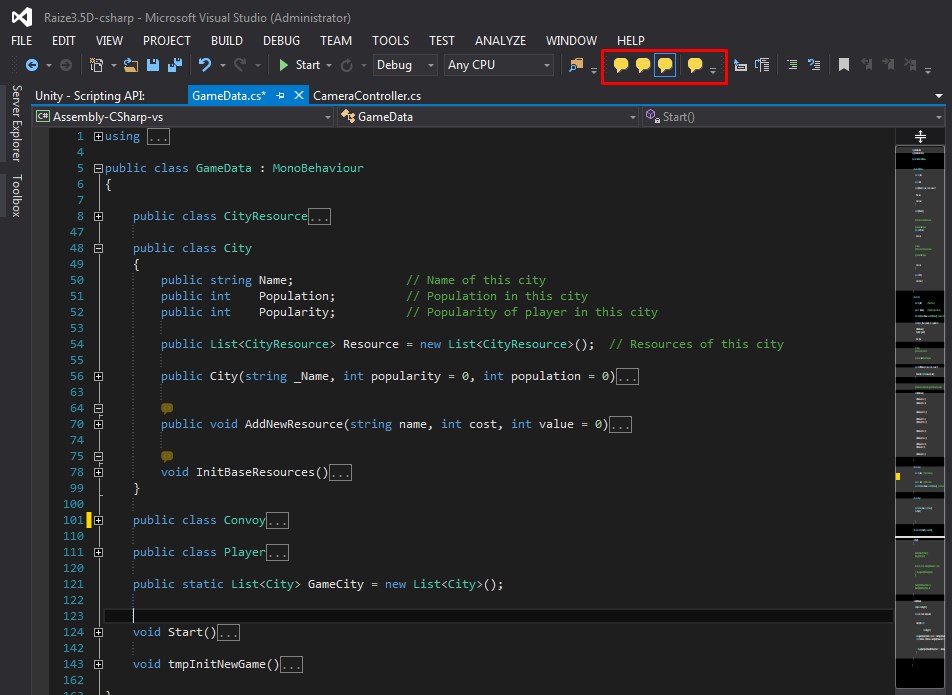Open the Debug configuration dropdown
Screen dimensions: 952x695
(x=405, y=65)
